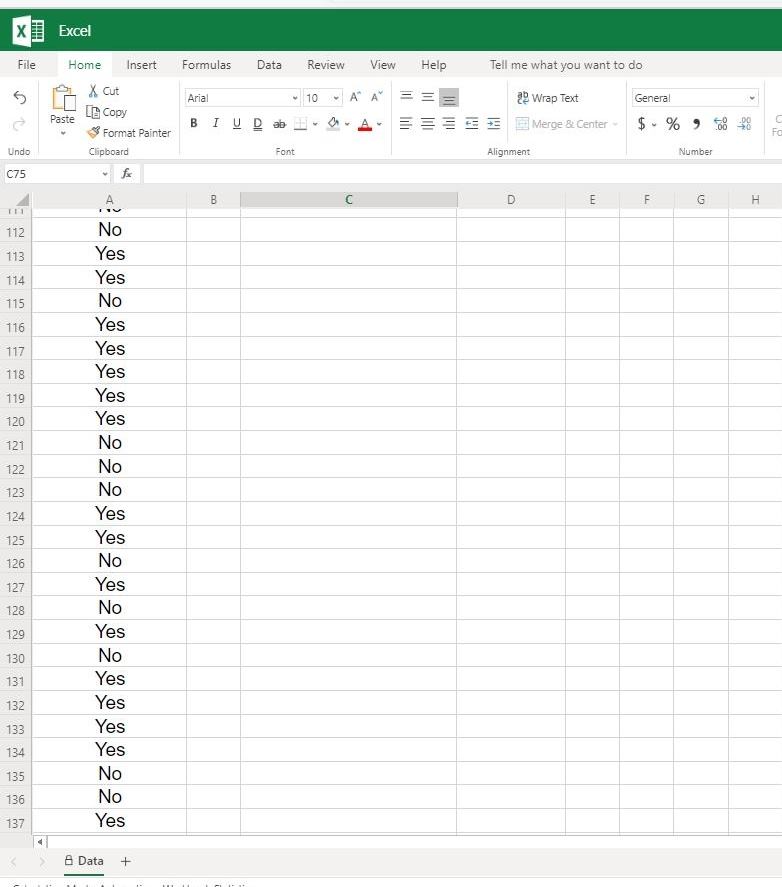Click the fx insert function icon
The width and height of the screenshot is (782, 887).
pyautogui.click(x=127, y=174)
